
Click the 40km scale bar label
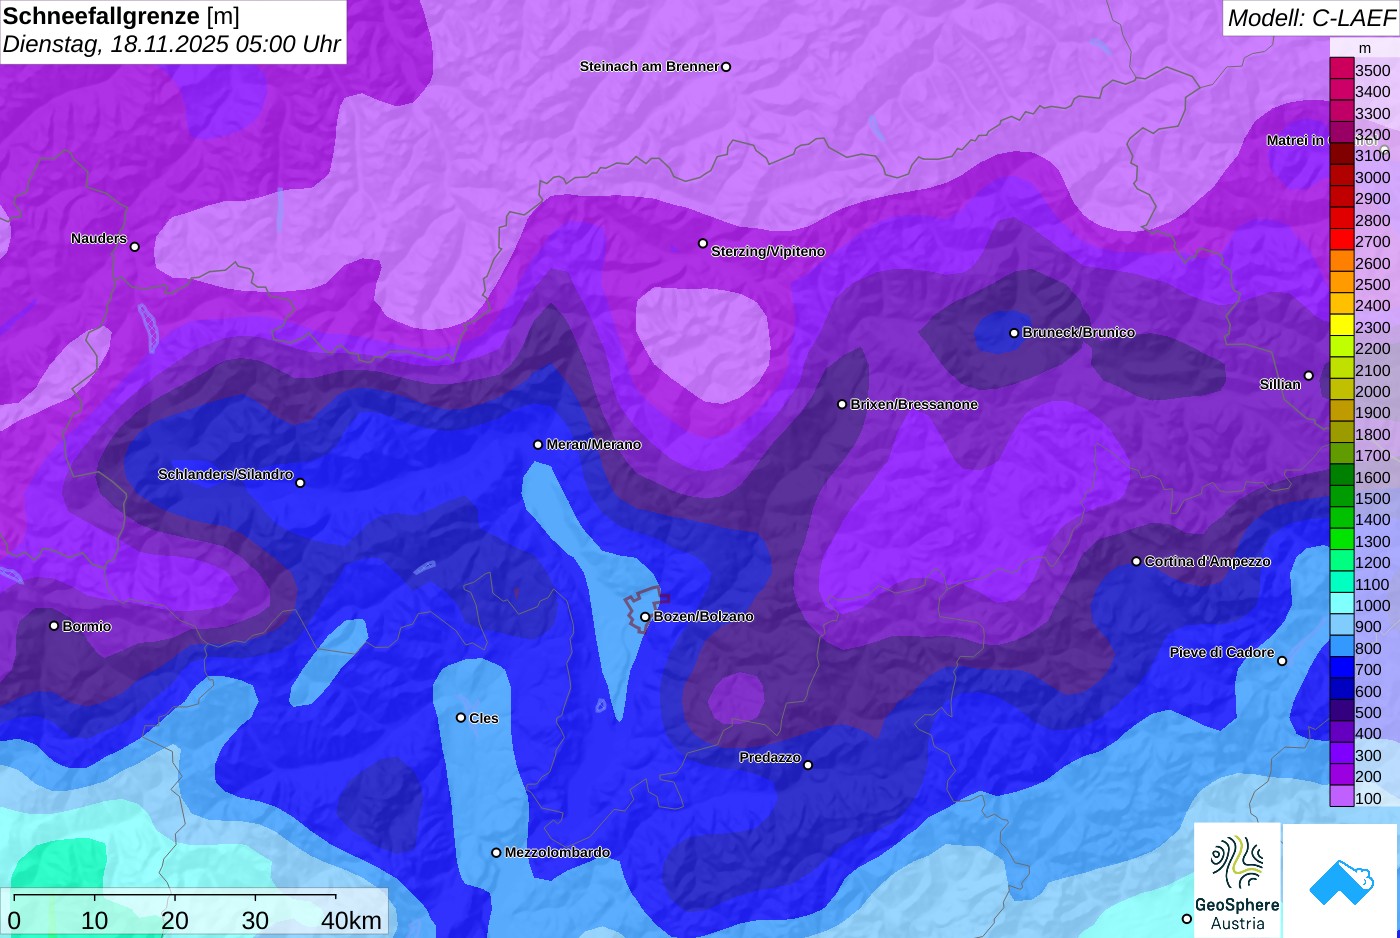[x=351, y=920]
